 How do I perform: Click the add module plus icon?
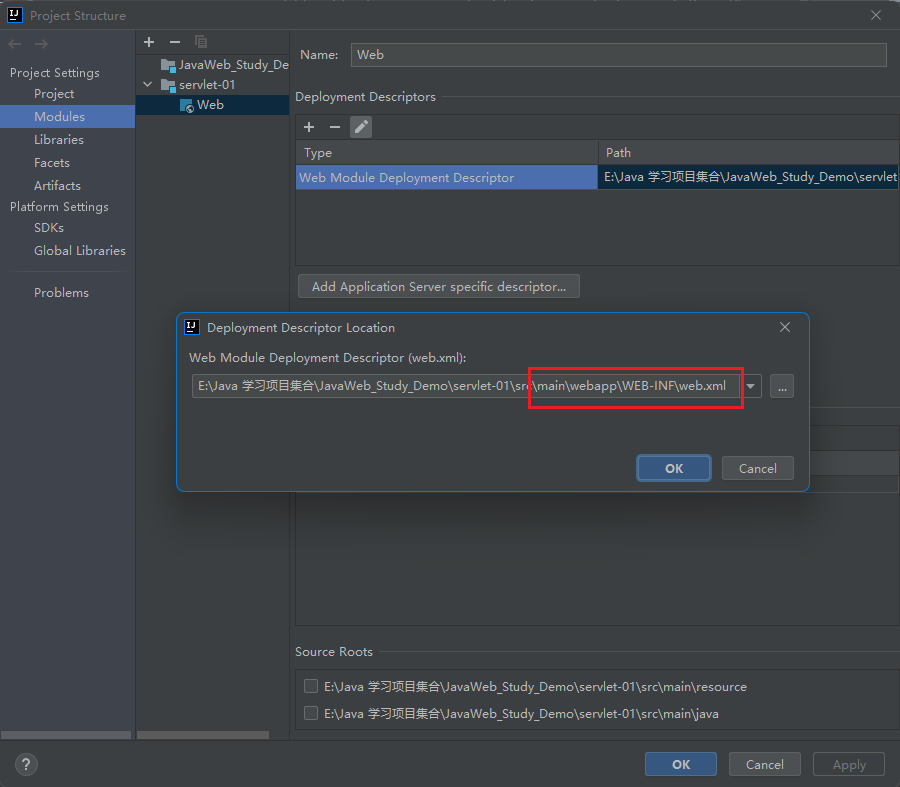click(149, 41)
